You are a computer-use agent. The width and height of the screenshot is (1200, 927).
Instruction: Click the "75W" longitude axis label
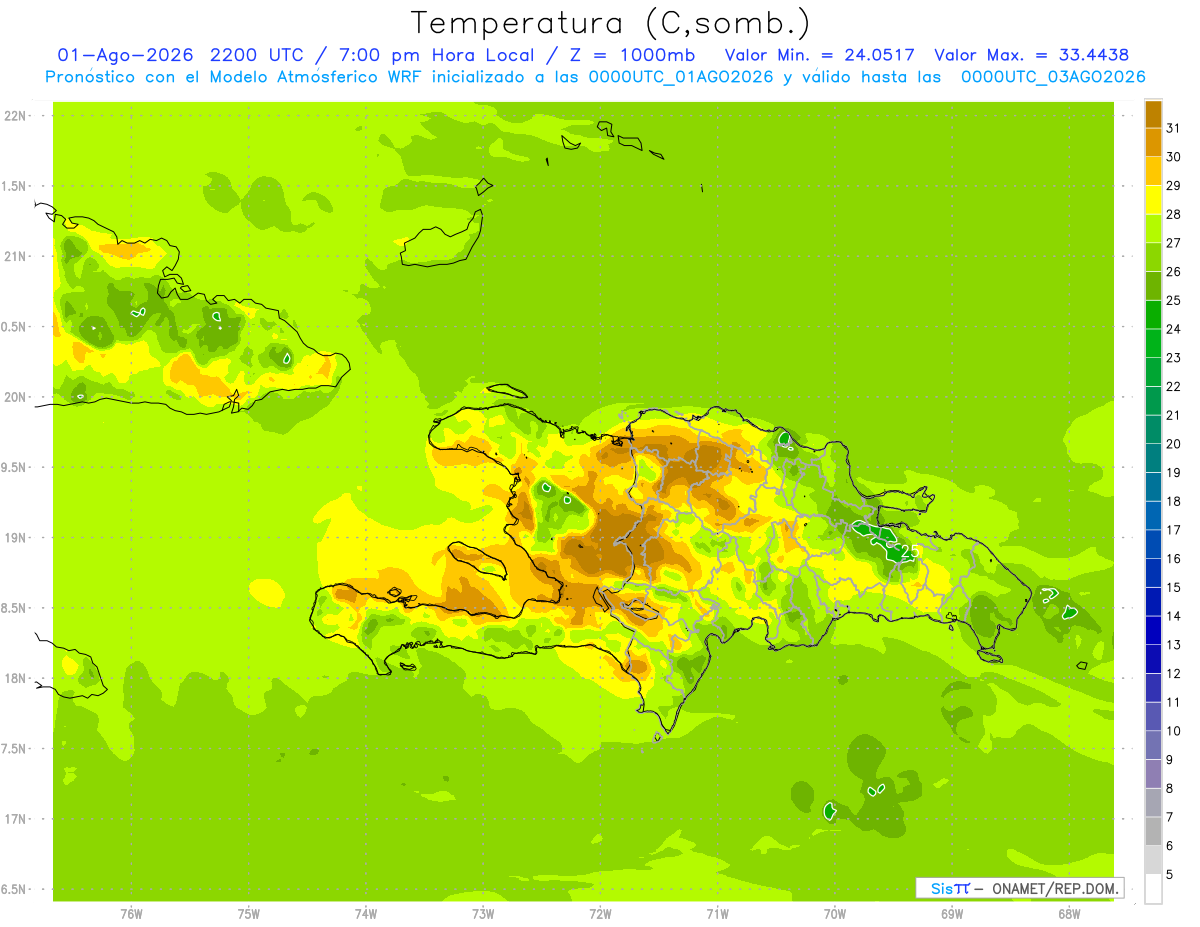click(x=249, y=914)
